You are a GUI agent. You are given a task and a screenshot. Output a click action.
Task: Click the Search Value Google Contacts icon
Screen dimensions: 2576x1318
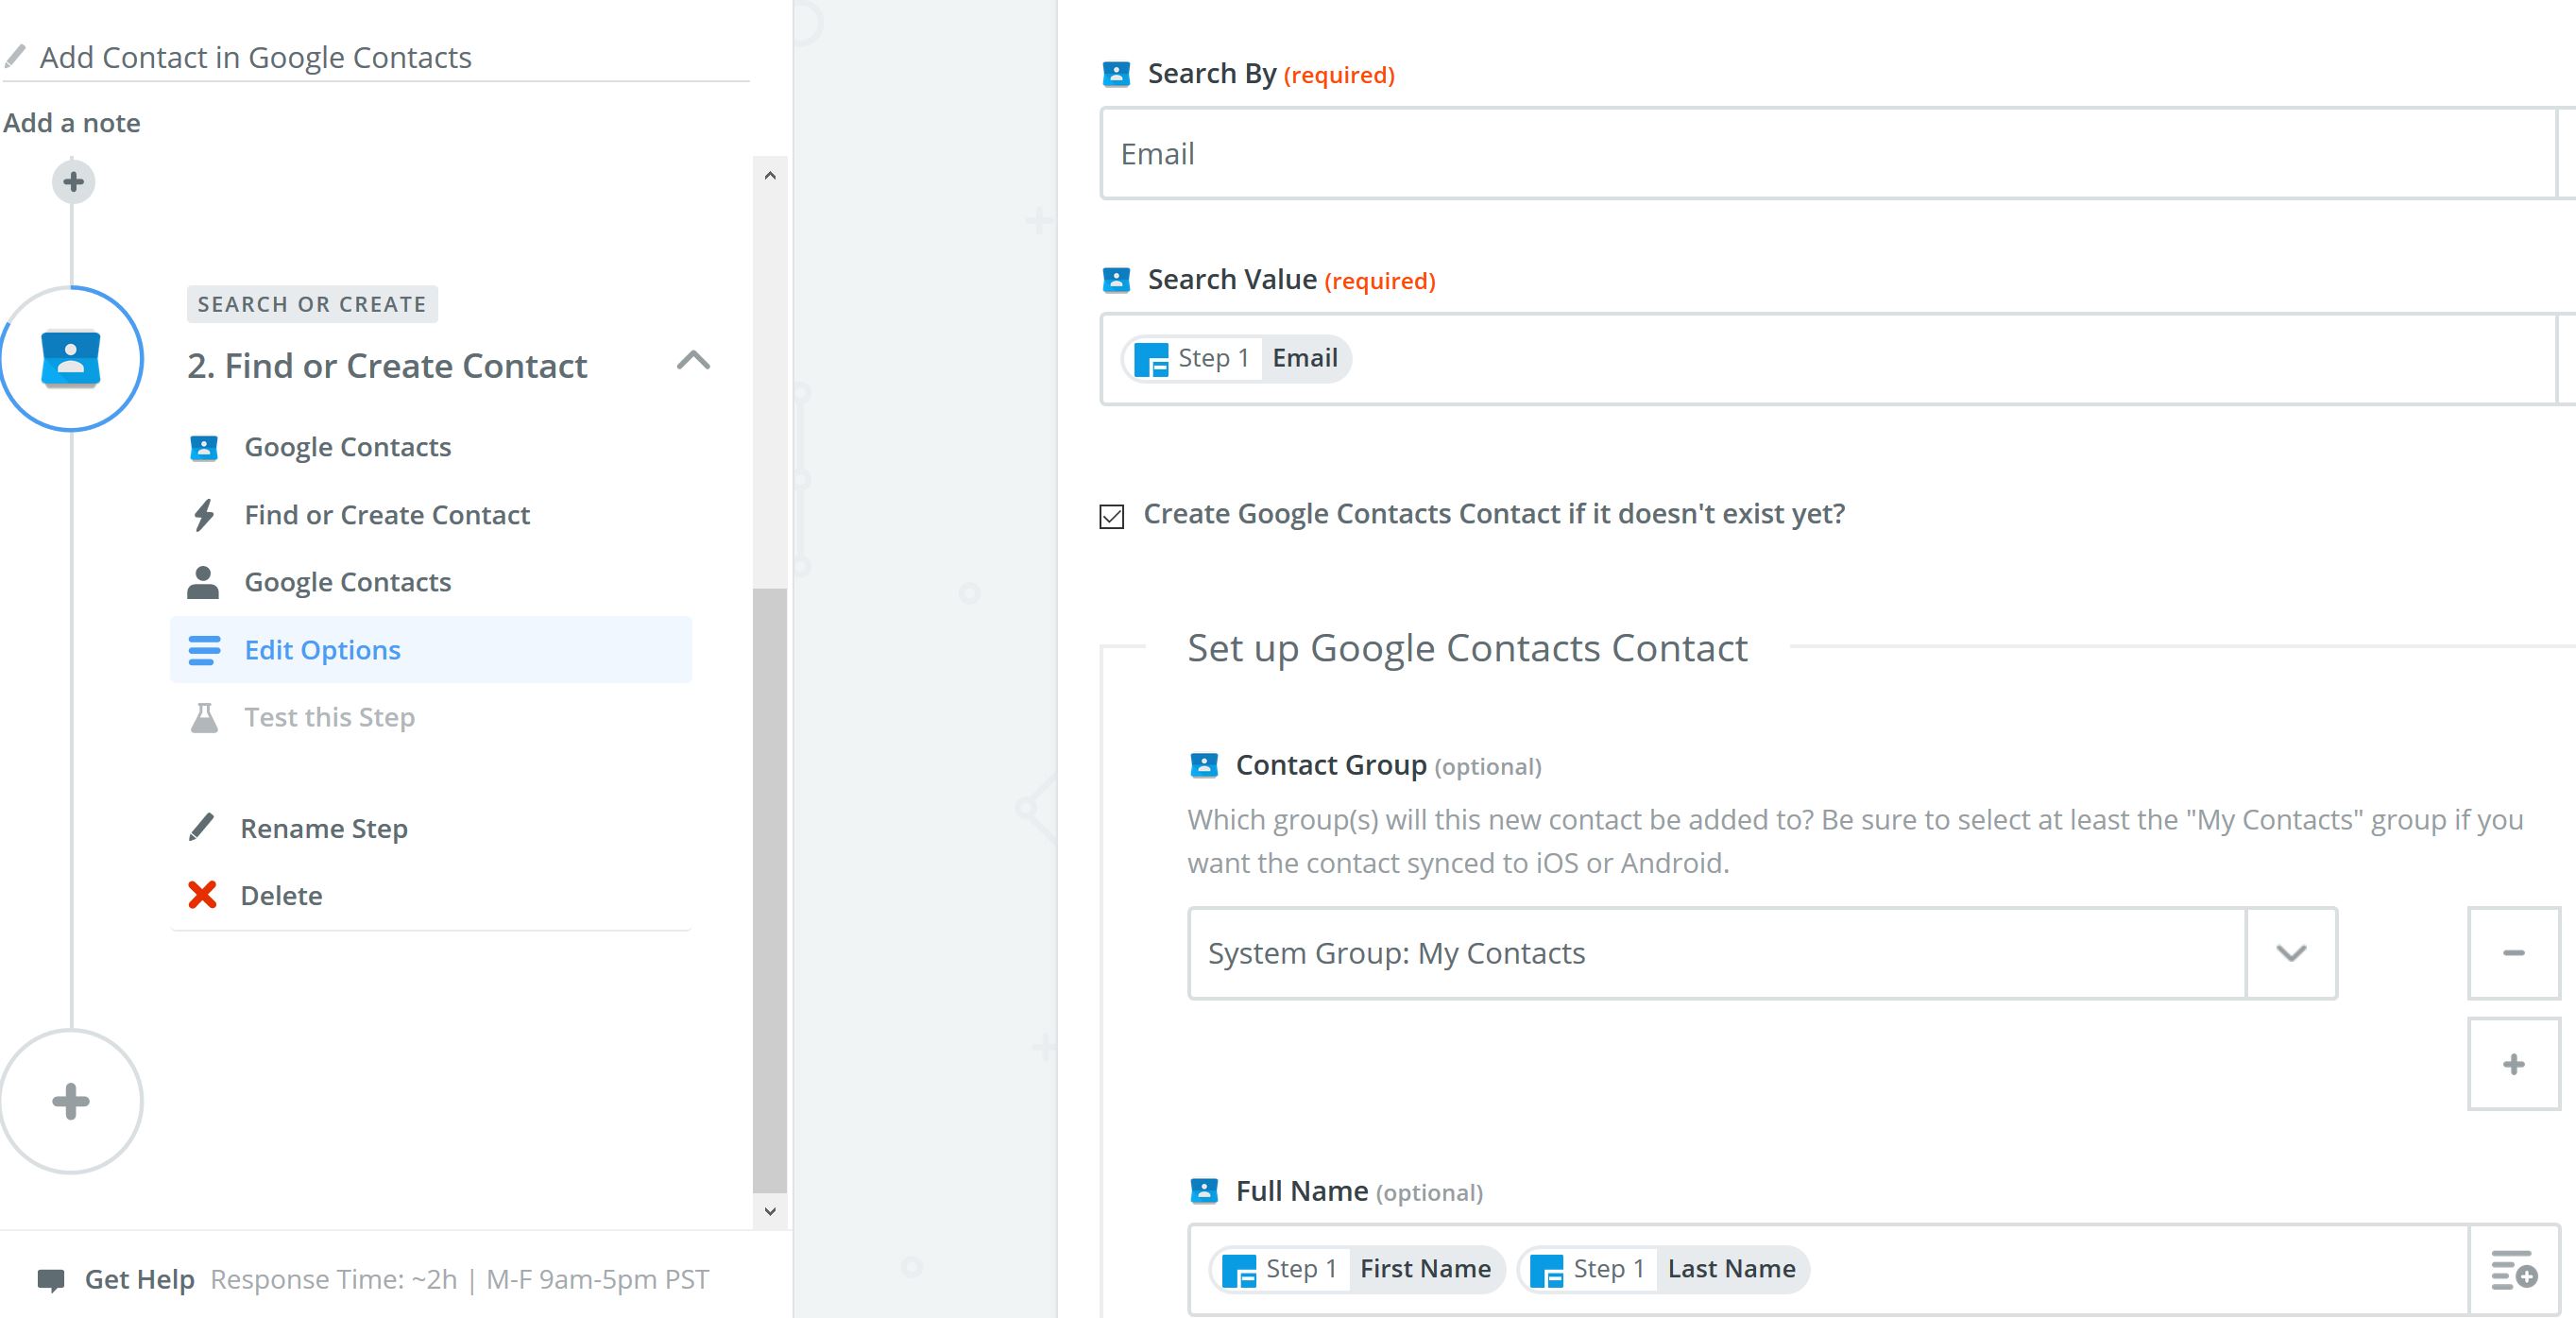coord(1116,280)
